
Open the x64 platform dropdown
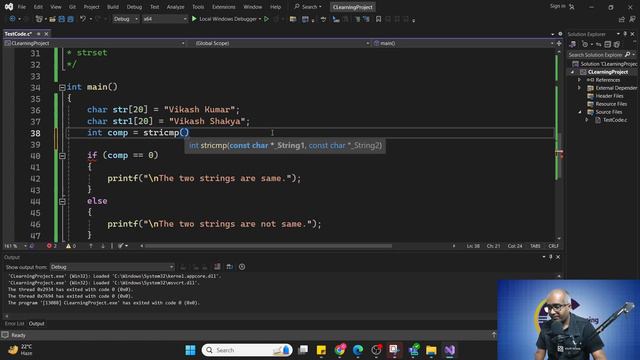[x=164, y=19]
